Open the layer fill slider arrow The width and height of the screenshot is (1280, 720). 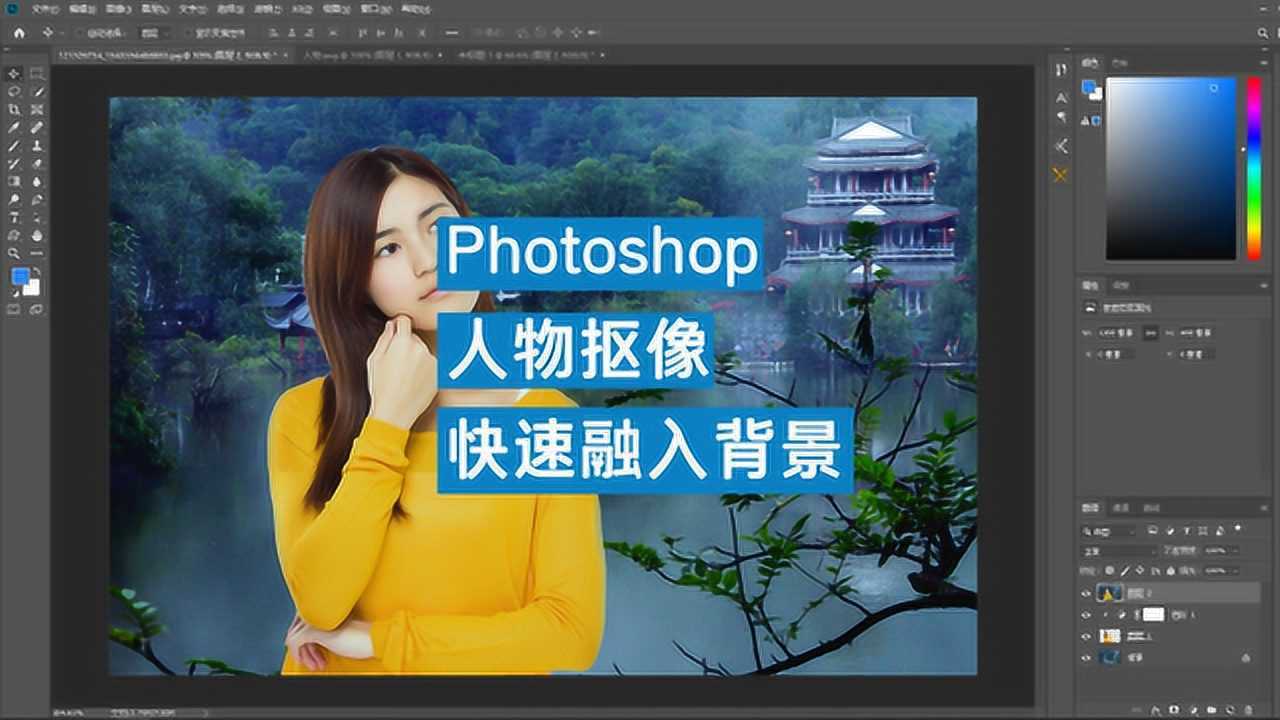1235,570
